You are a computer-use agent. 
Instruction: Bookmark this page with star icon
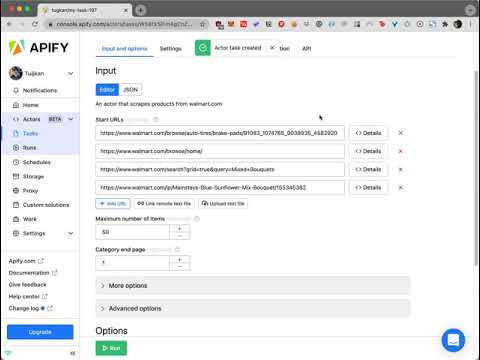coord(202,24)
